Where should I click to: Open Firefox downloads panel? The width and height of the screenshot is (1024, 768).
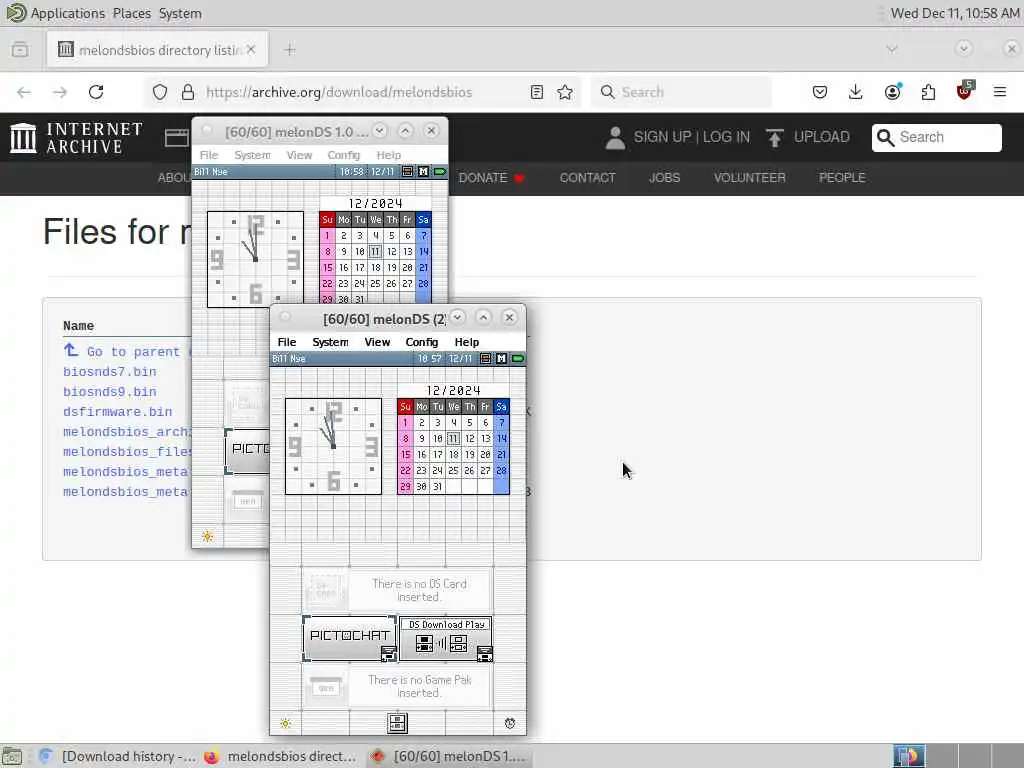[856, 92]
